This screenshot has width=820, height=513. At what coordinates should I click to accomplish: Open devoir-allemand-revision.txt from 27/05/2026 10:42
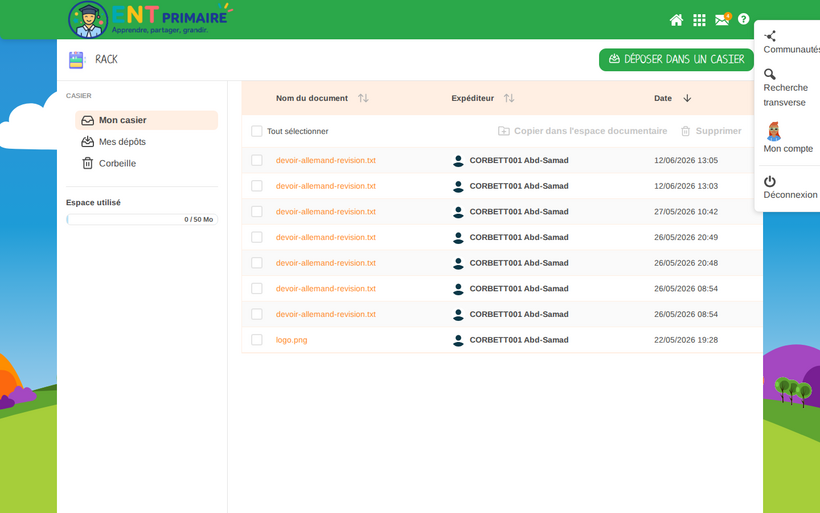coord(326,212)
